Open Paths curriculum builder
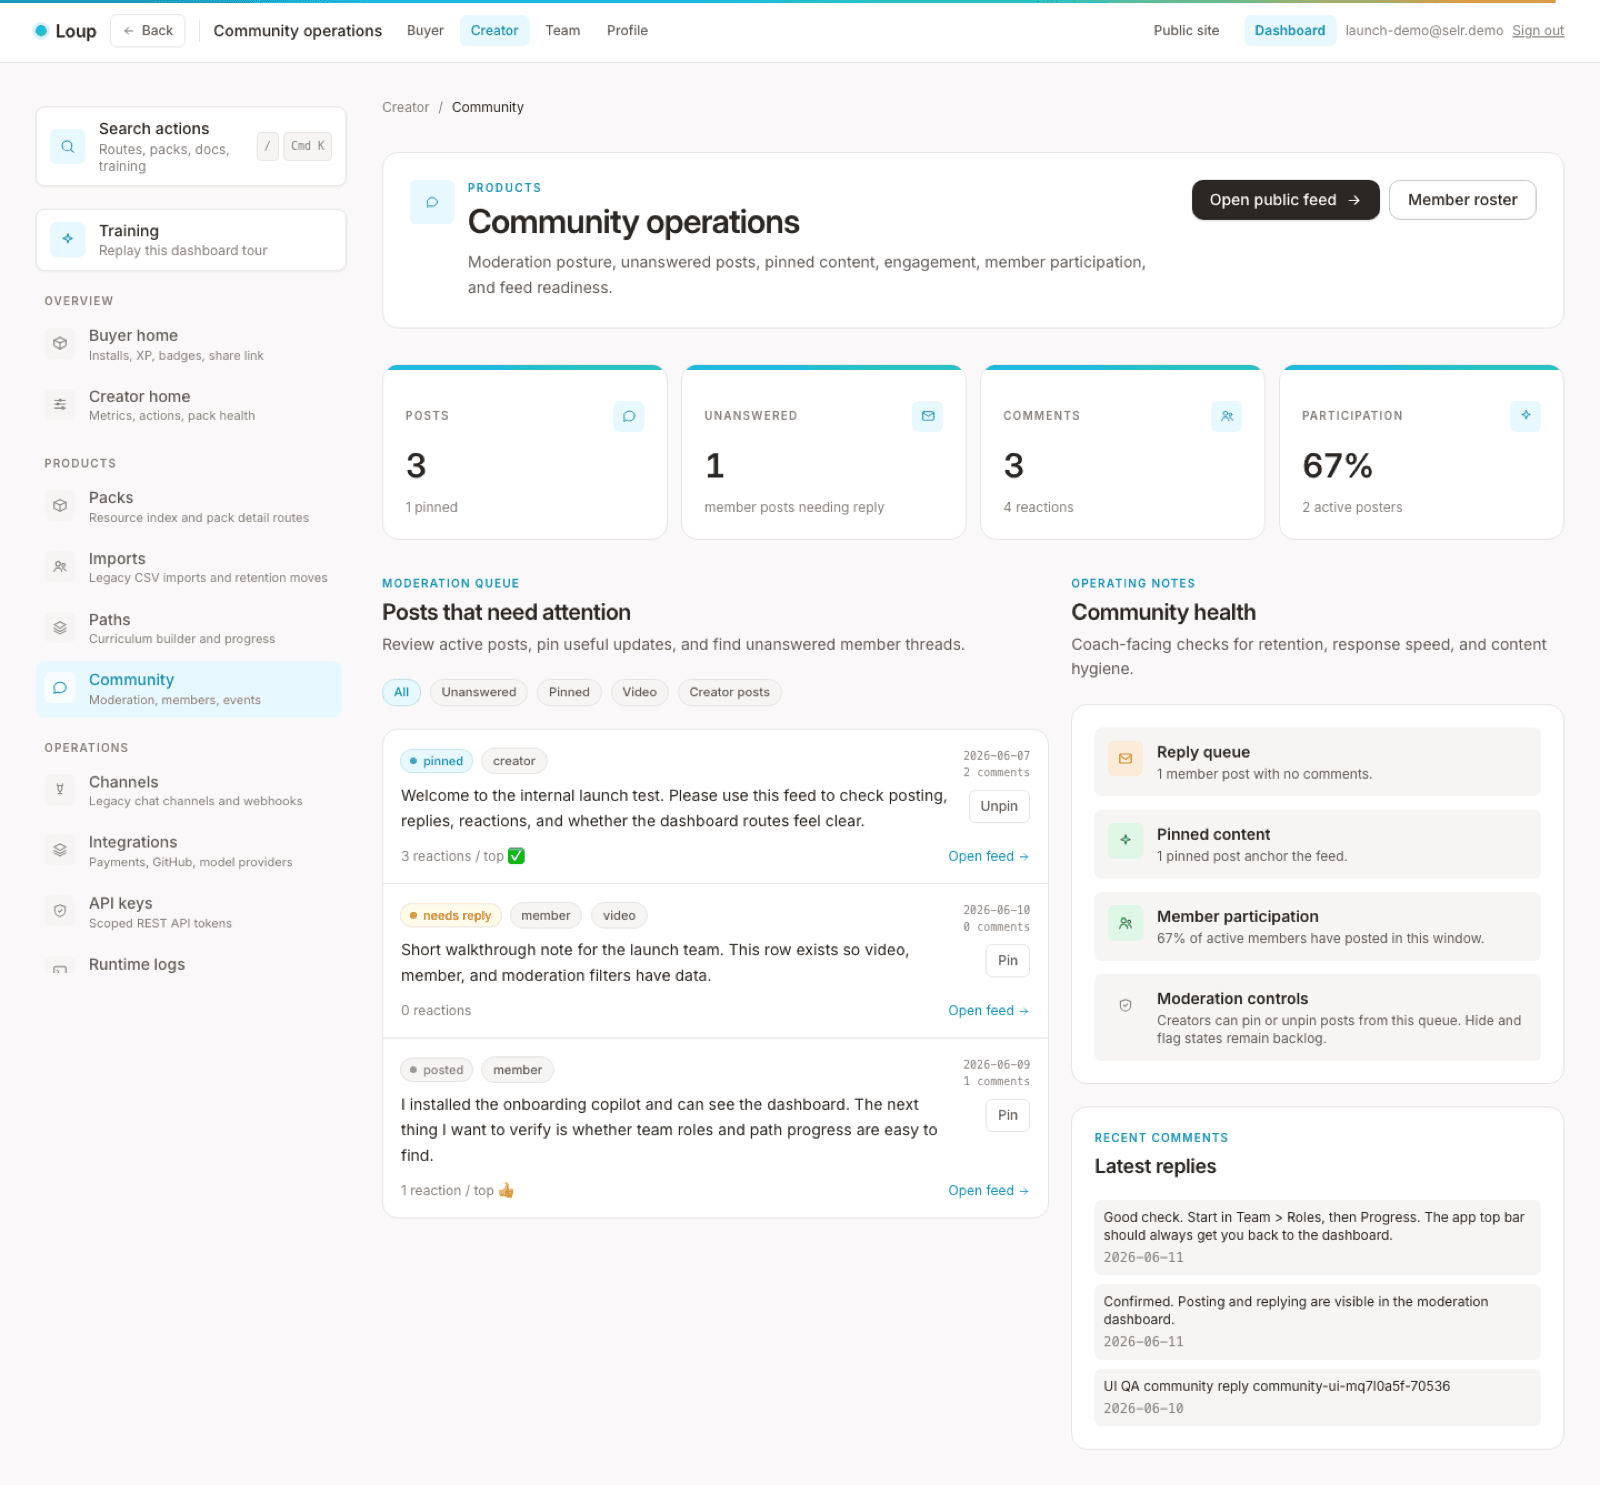1600x1485 pixels. point(189,628)
